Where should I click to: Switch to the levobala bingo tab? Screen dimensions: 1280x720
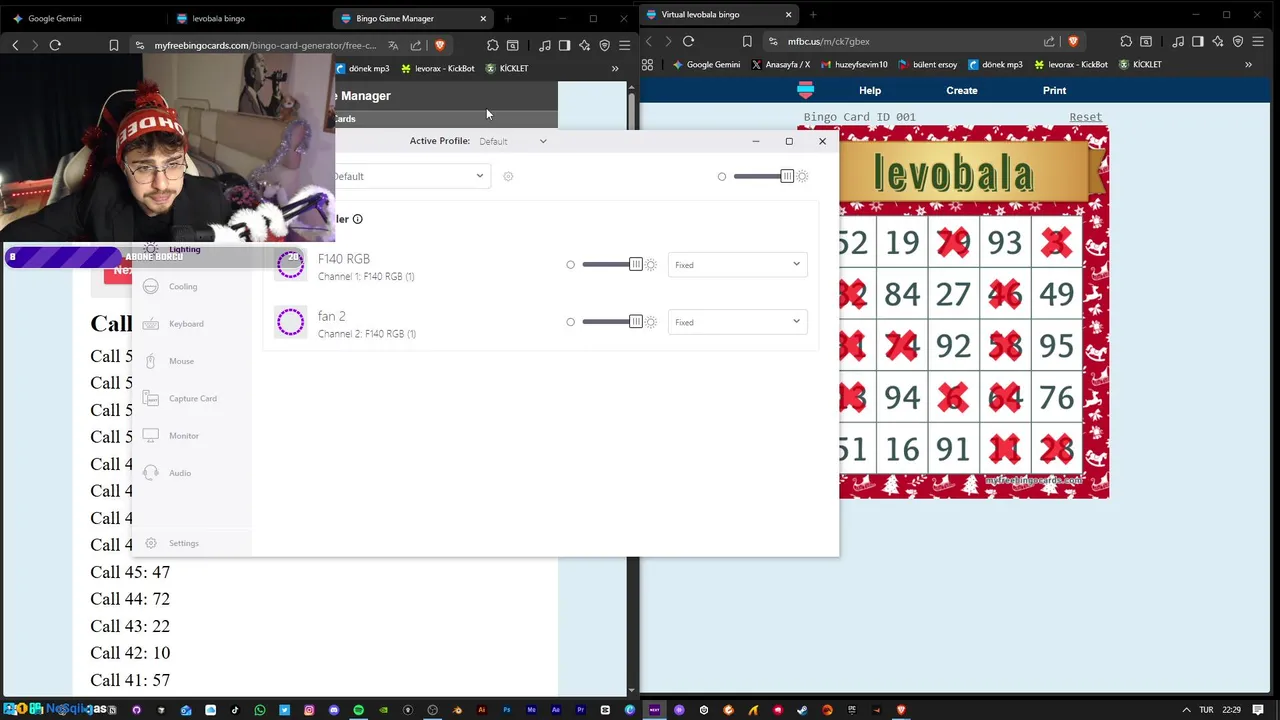[246, 18]
